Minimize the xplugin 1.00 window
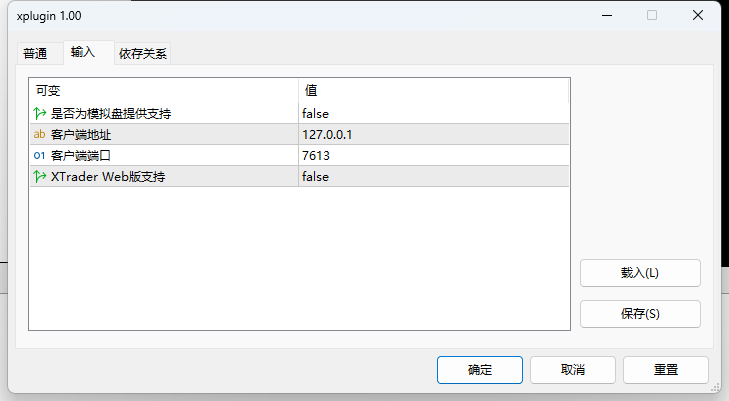 606,15
